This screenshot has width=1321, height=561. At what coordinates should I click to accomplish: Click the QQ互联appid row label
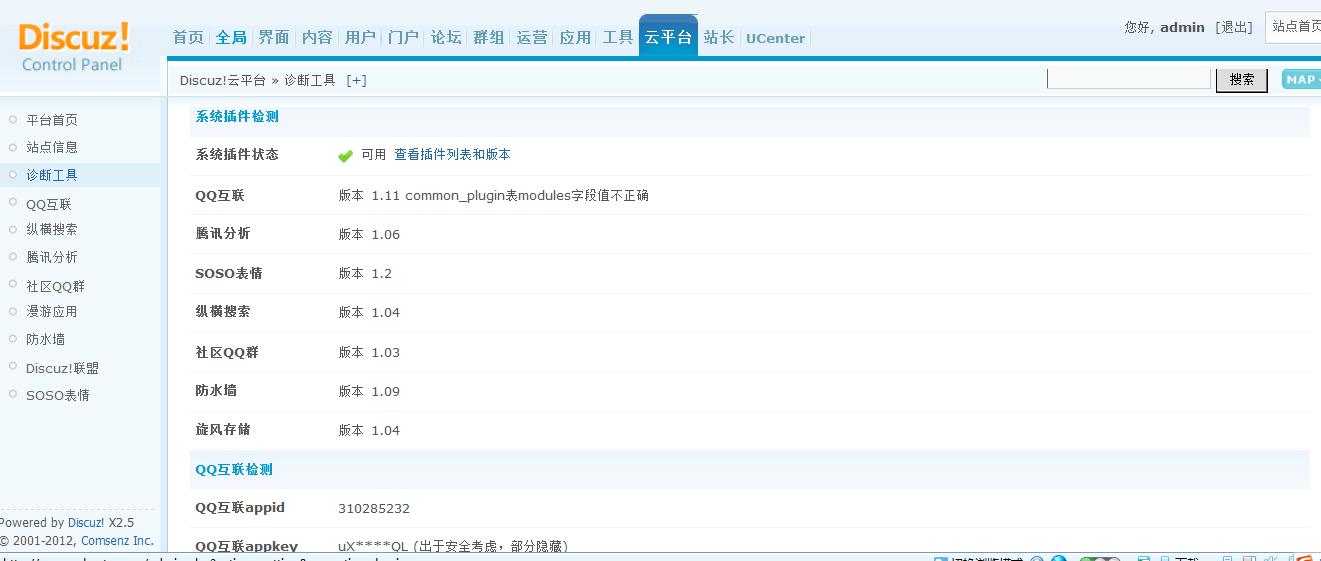point(240,508)
